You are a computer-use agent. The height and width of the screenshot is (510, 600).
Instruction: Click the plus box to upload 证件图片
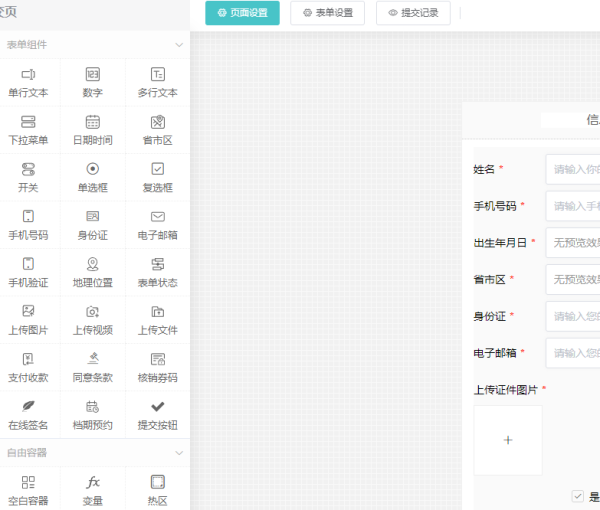(x=508, y=440)
